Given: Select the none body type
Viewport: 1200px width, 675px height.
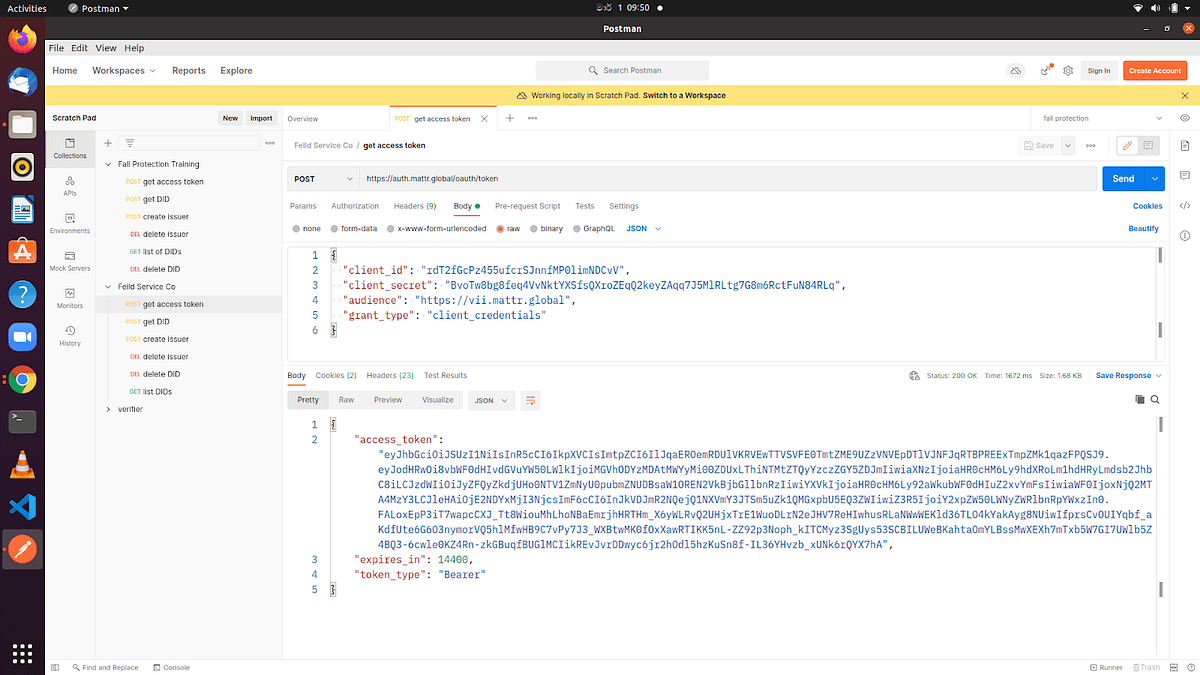Looking at the screenshot, I should 308,229.
